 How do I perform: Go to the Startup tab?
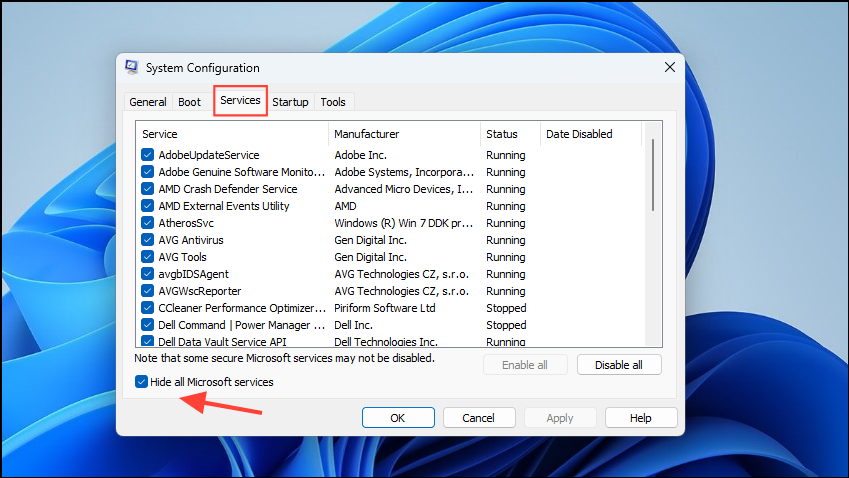[290, 102]
